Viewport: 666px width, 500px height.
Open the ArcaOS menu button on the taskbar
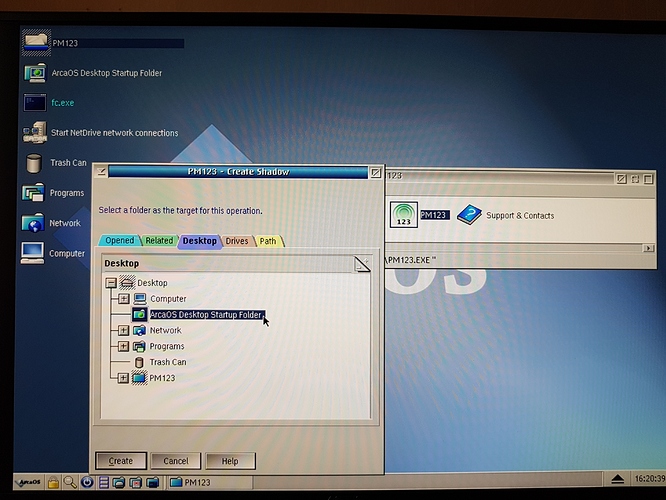click(x=29, y=482)
